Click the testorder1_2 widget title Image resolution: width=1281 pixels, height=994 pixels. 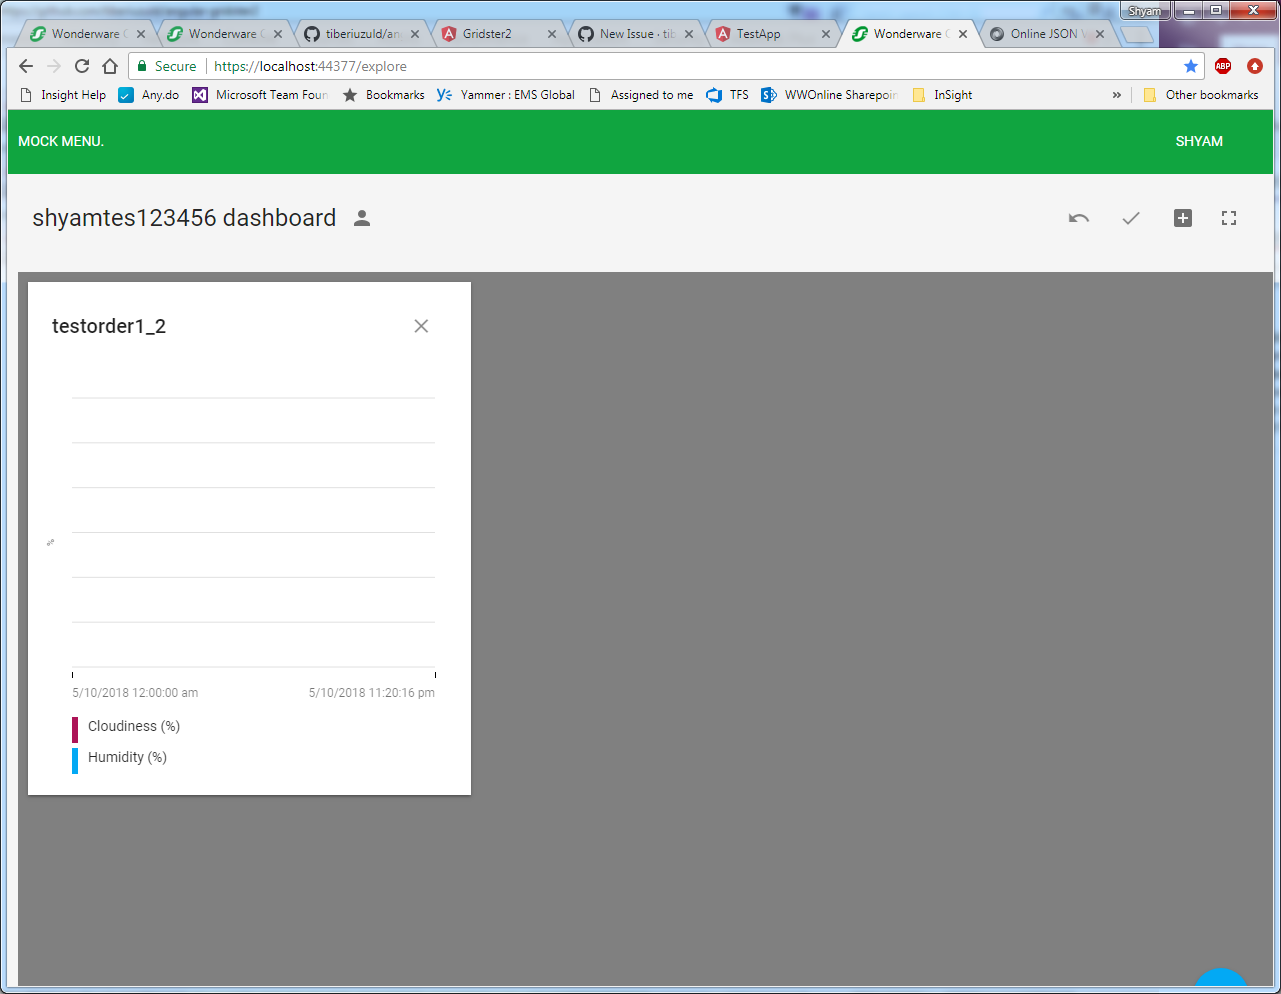[x=109, y=326]
